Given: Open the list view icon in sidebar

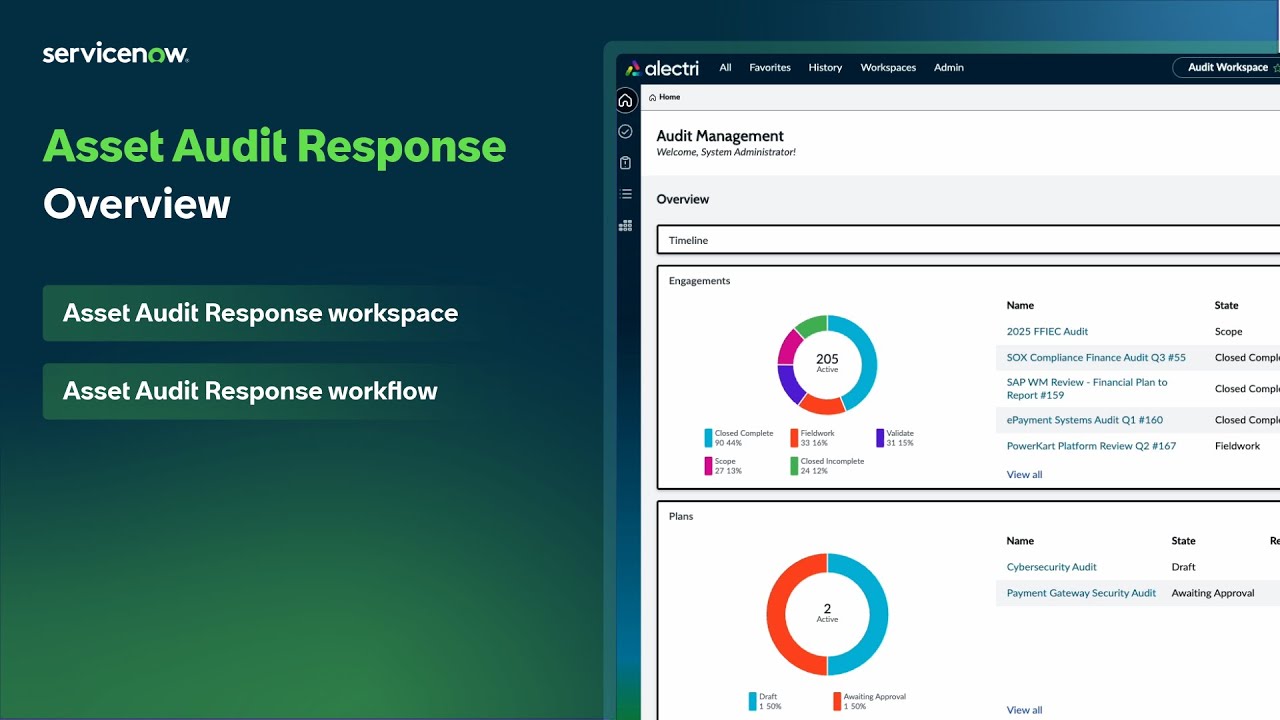Looking at the screenshot, I should [x=626, y=193].
